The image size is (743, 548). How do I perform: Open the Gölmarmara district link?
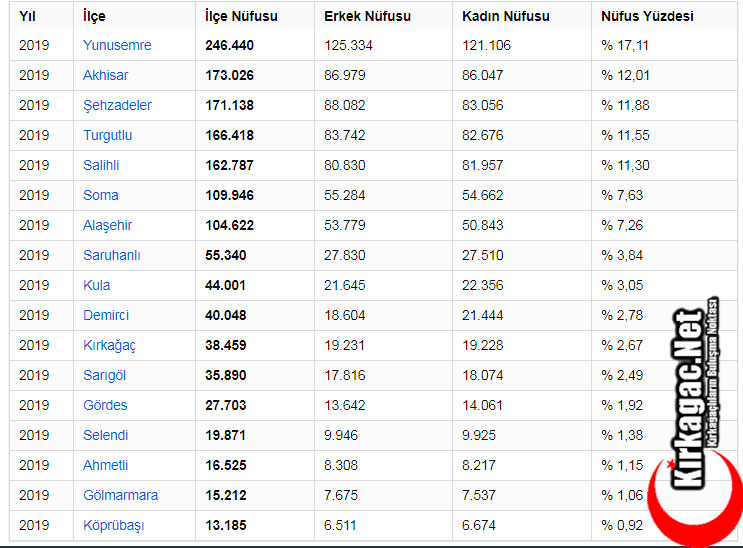tap(120, 495)
